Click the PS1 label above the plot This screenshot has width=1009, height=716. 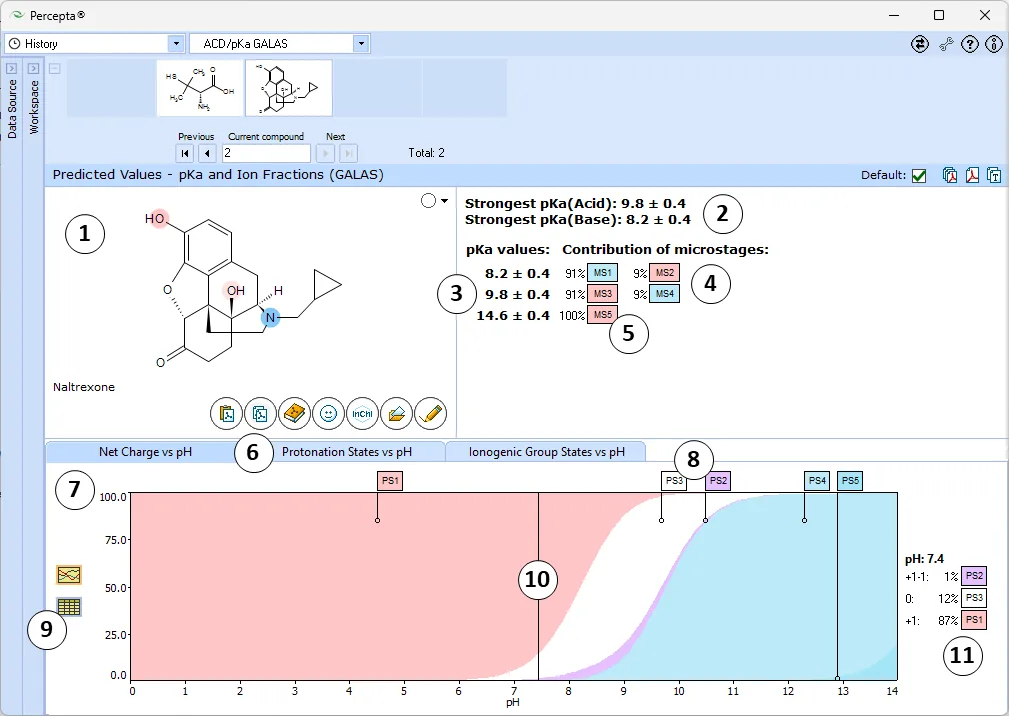pyautogui.click(x=390, y=481)
